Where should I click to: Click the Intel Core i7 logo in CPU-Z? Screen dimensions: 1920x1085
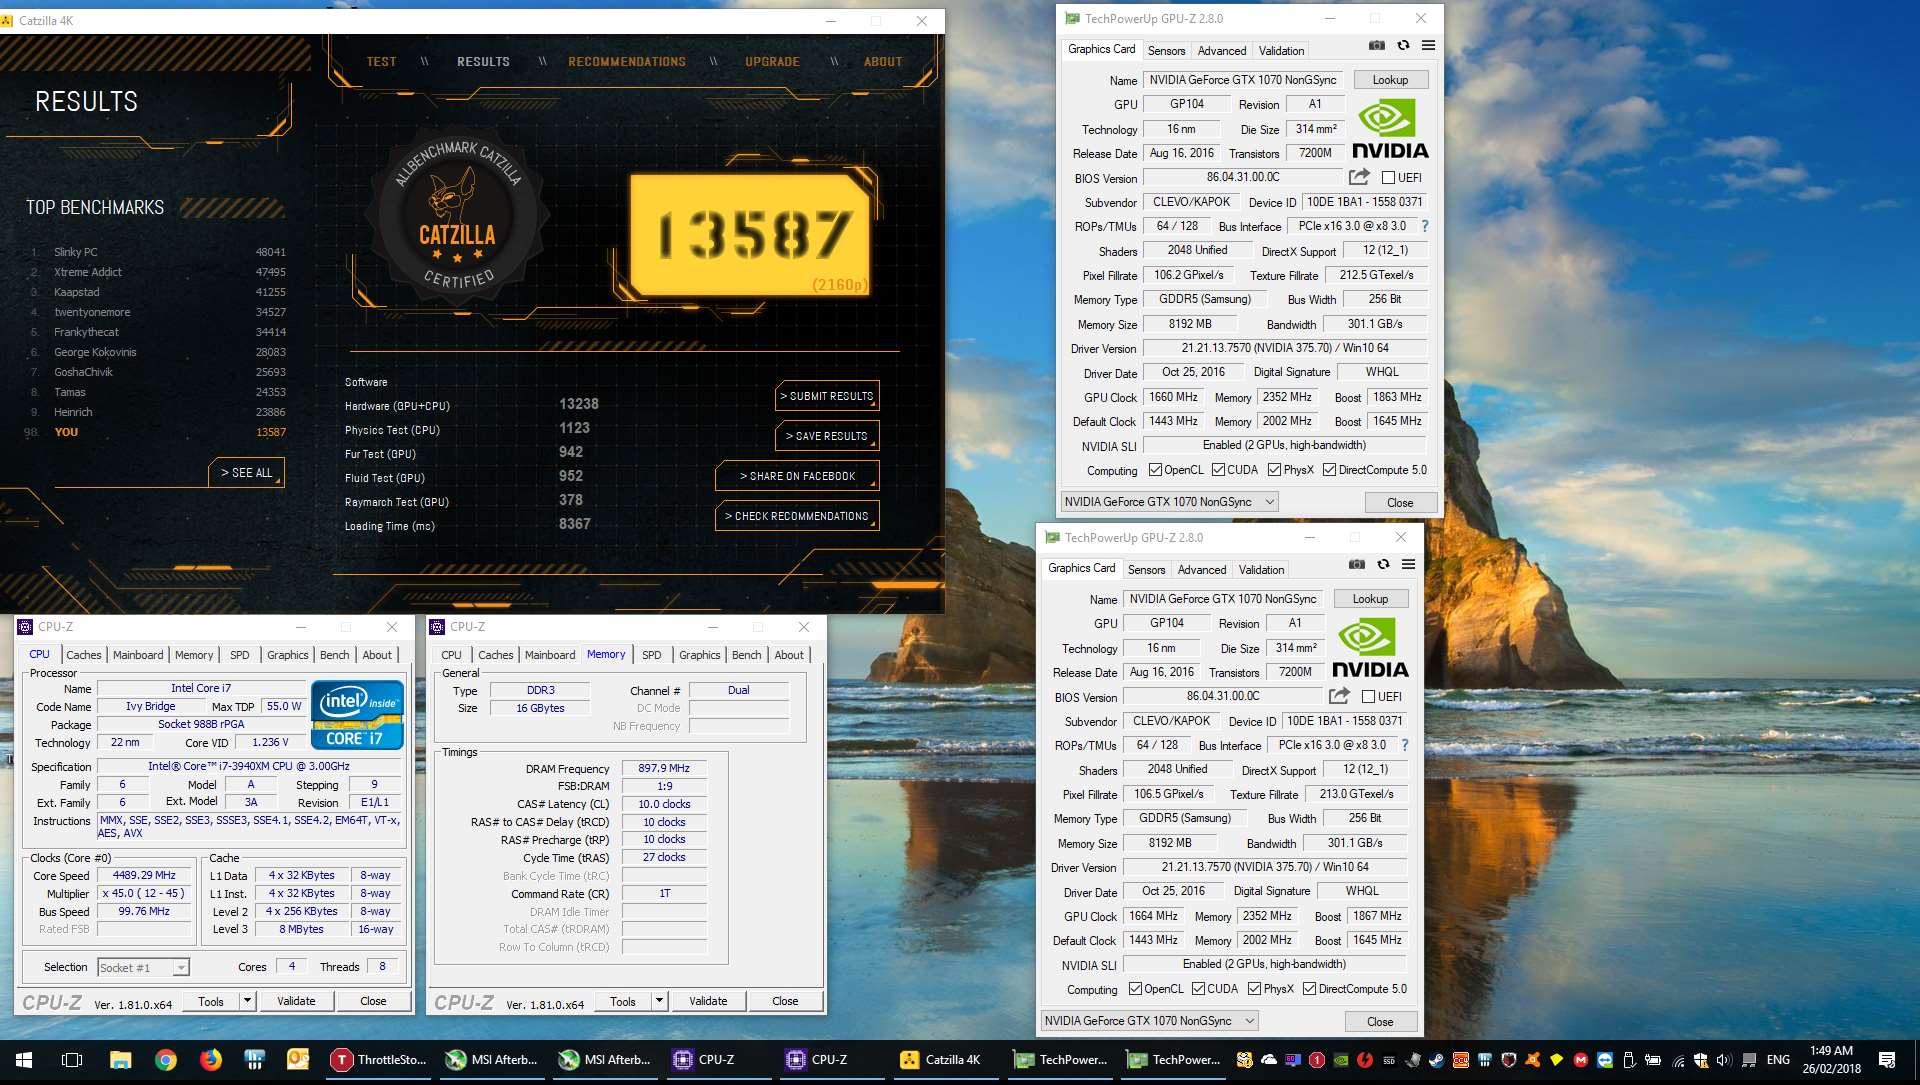point(358,714)
